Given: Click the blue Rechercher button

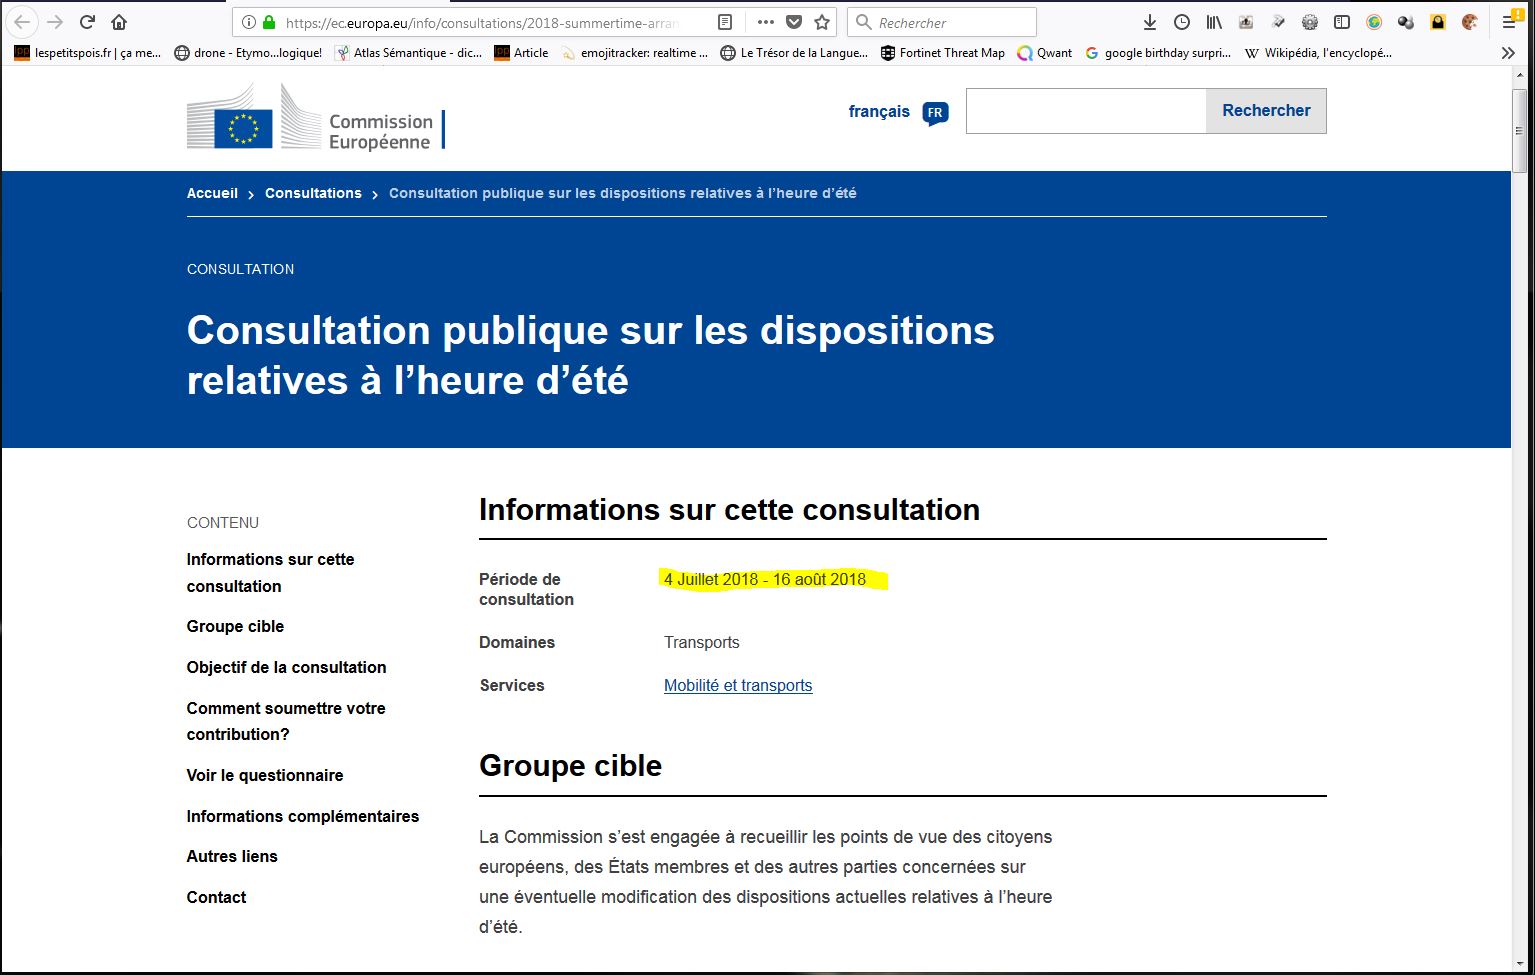Looking at the screenshot, I should 1266,111.
